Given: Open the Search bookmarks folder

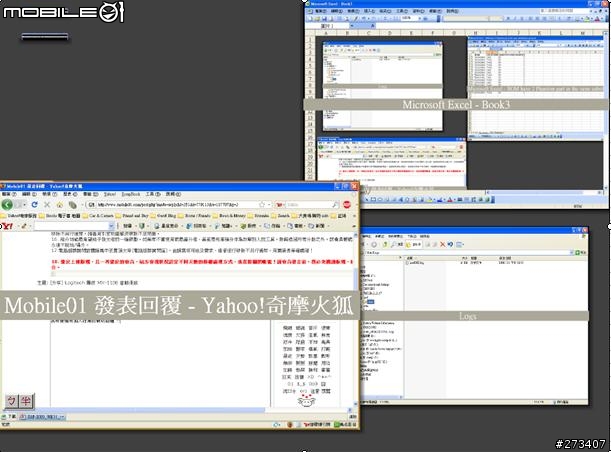Looking at the screenshot, I should click(x=281, y=215).
